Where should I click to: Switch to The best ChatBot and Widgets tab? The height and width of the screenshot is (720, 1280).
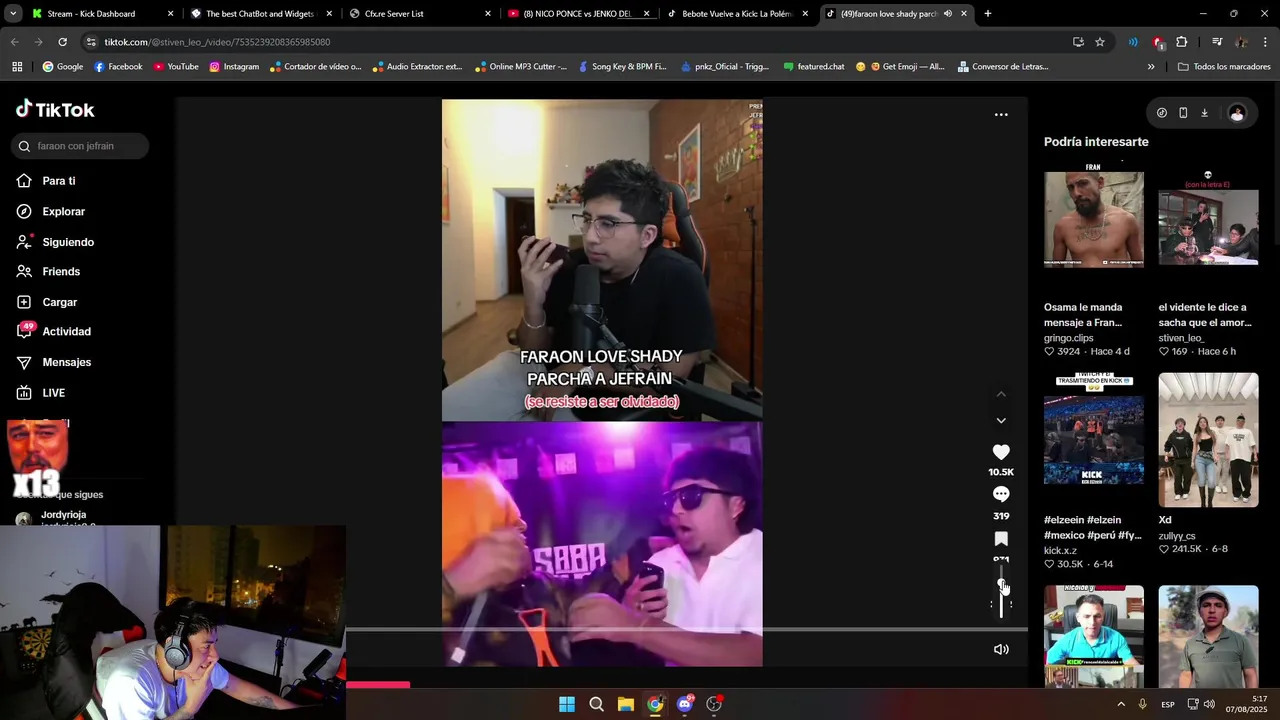tap(259, 14)
